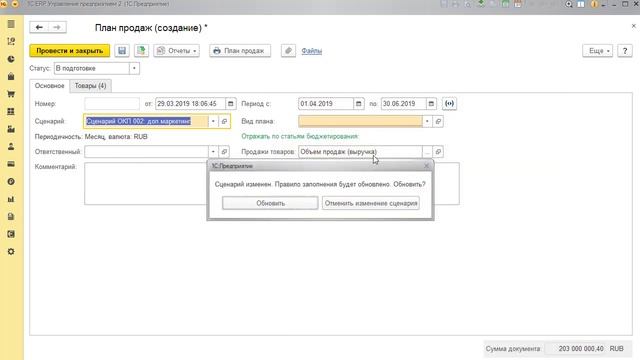
Task: Open the sidebar section icon above the gear
Action: (11, 234)
